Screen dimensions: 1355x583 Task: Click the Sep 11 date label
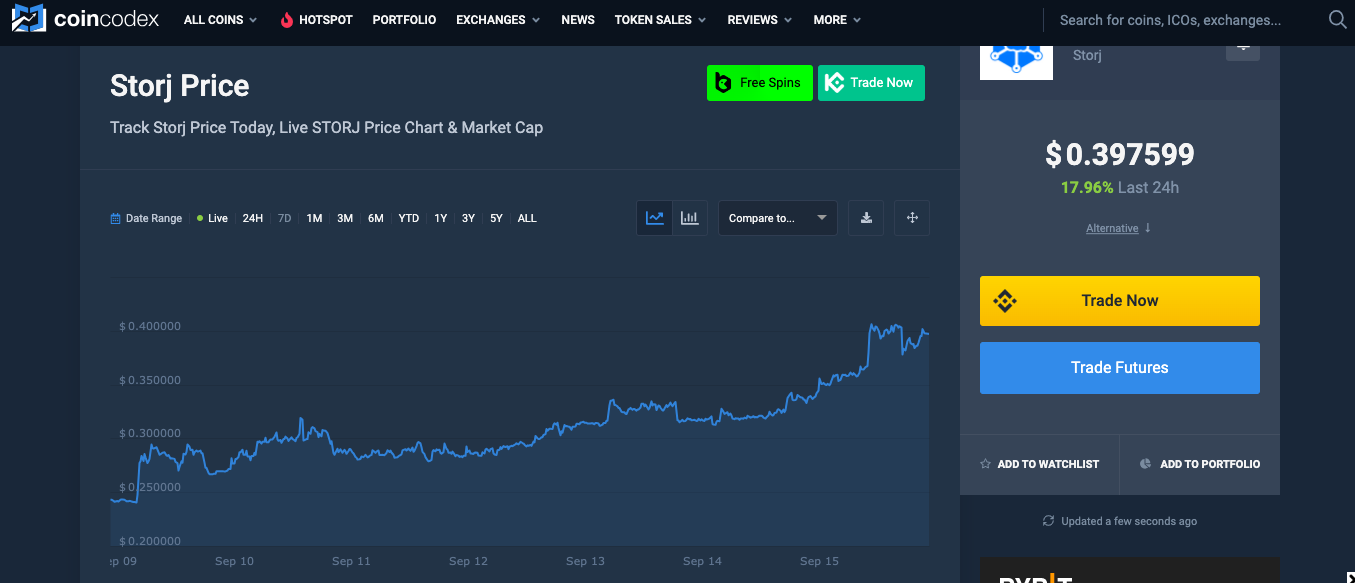351,561
